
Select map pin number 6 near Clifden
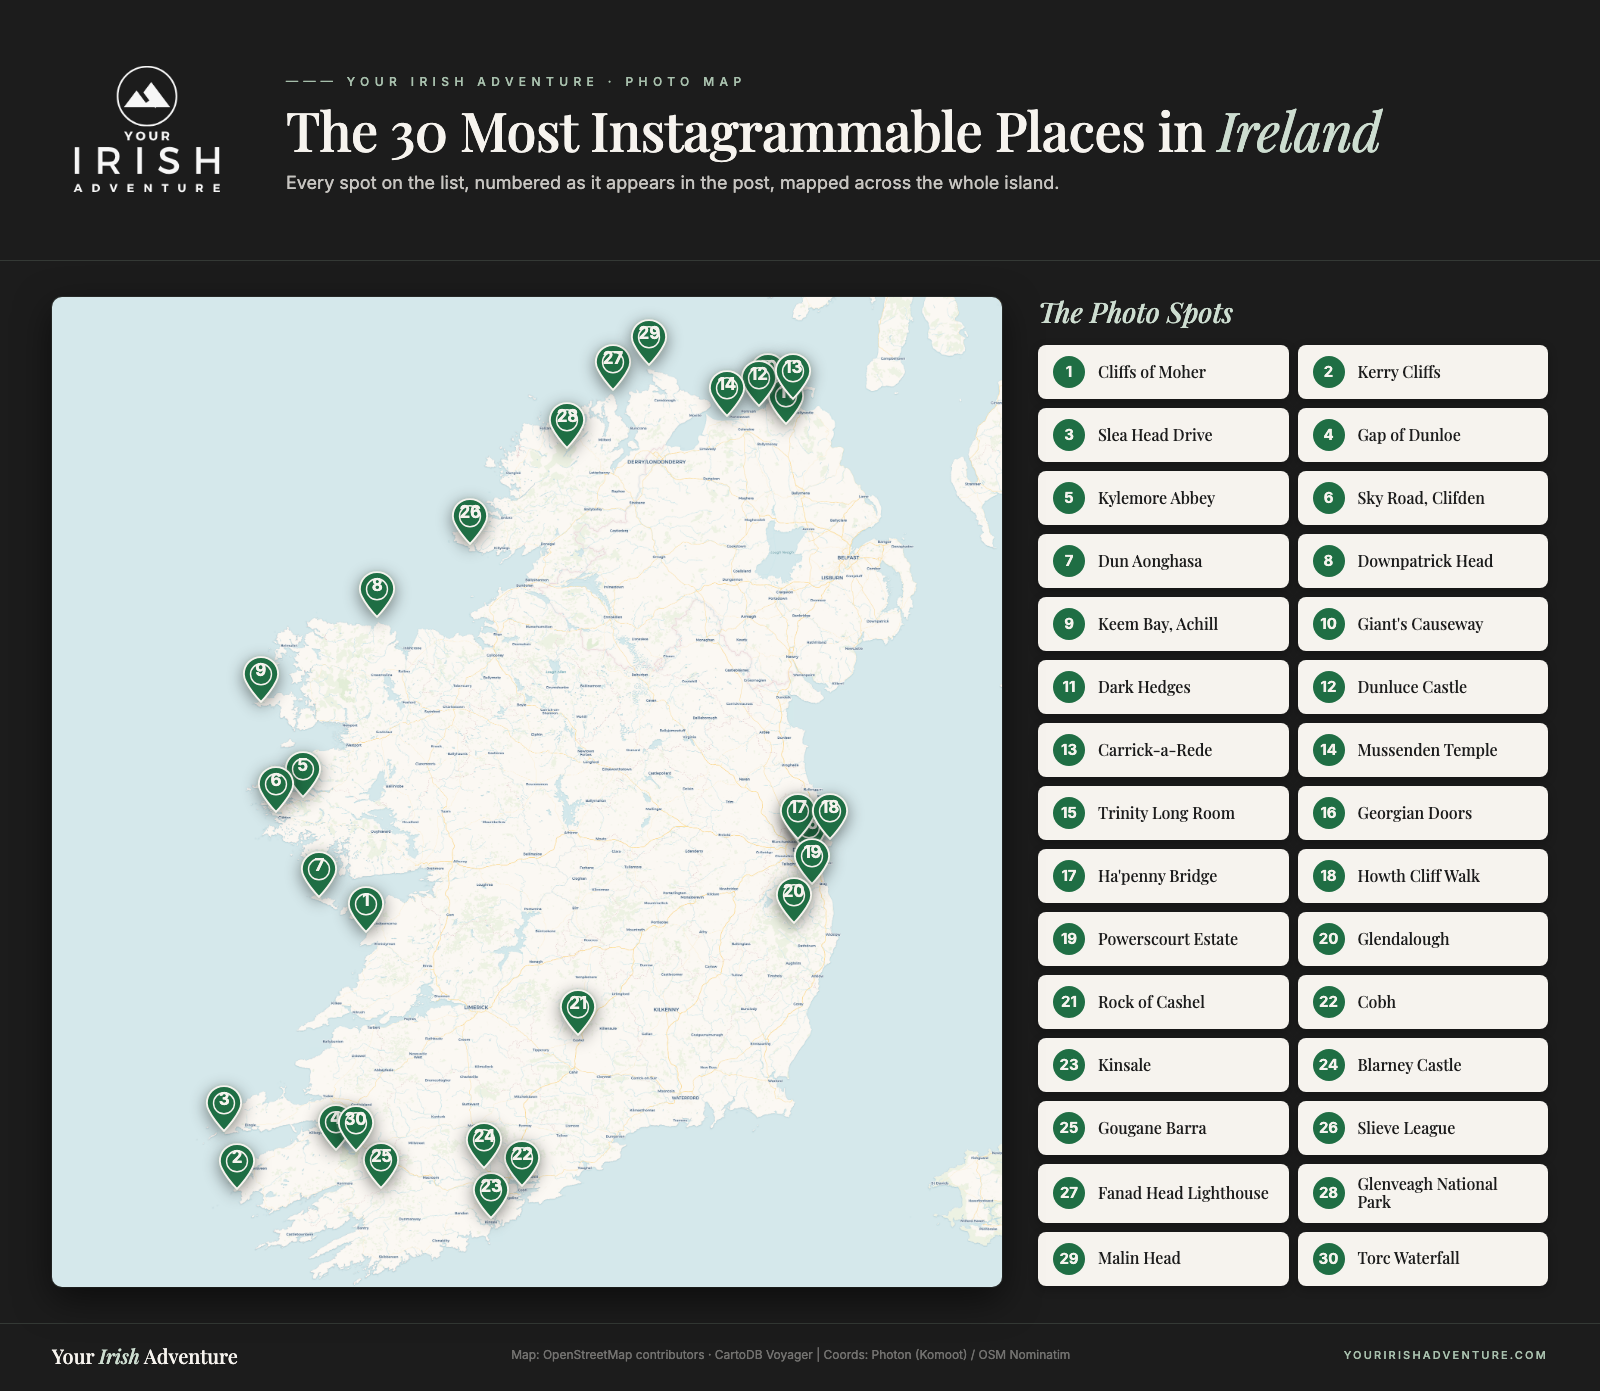pyautogui.click(x=276, y=787)
